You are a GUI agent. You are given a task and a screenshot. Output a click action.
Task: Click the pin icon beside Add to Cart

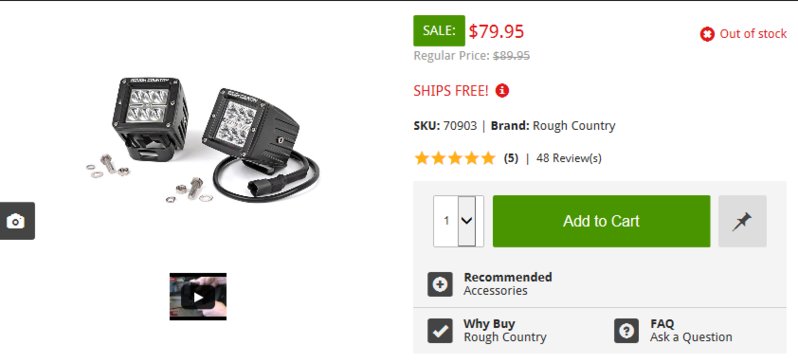[742, 221]
